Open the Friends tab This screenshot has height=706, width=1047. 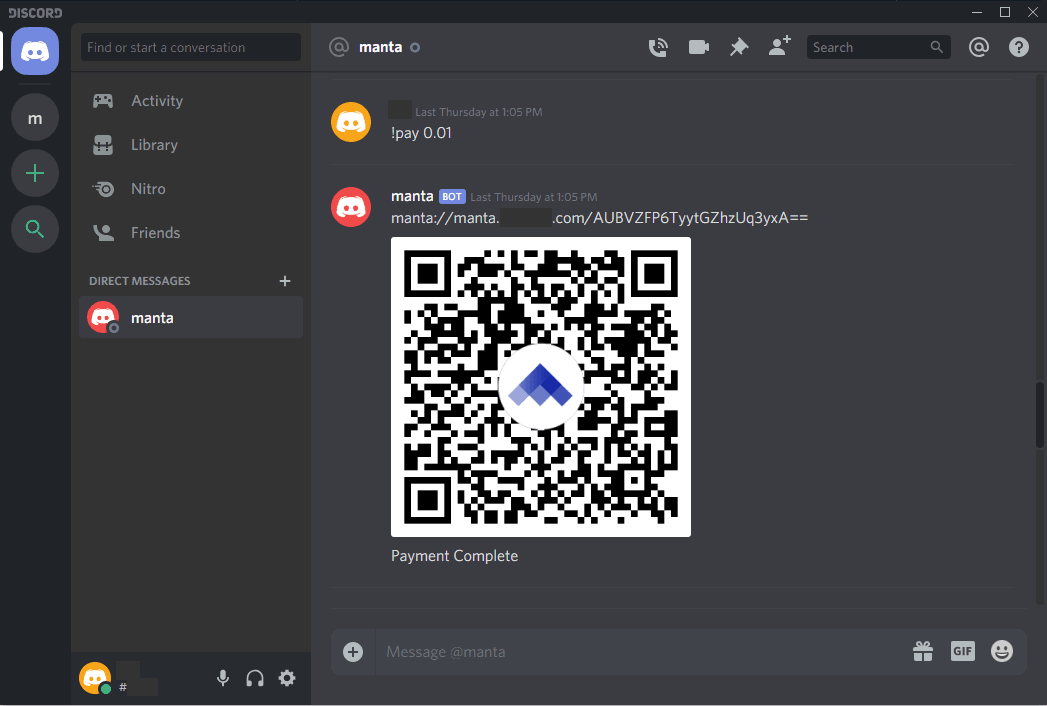click(x=191, y=233)
